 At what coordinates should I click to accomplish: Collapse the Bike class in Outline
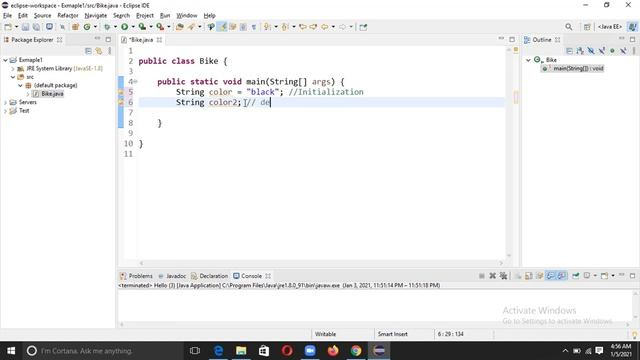[x=528, y=60]
